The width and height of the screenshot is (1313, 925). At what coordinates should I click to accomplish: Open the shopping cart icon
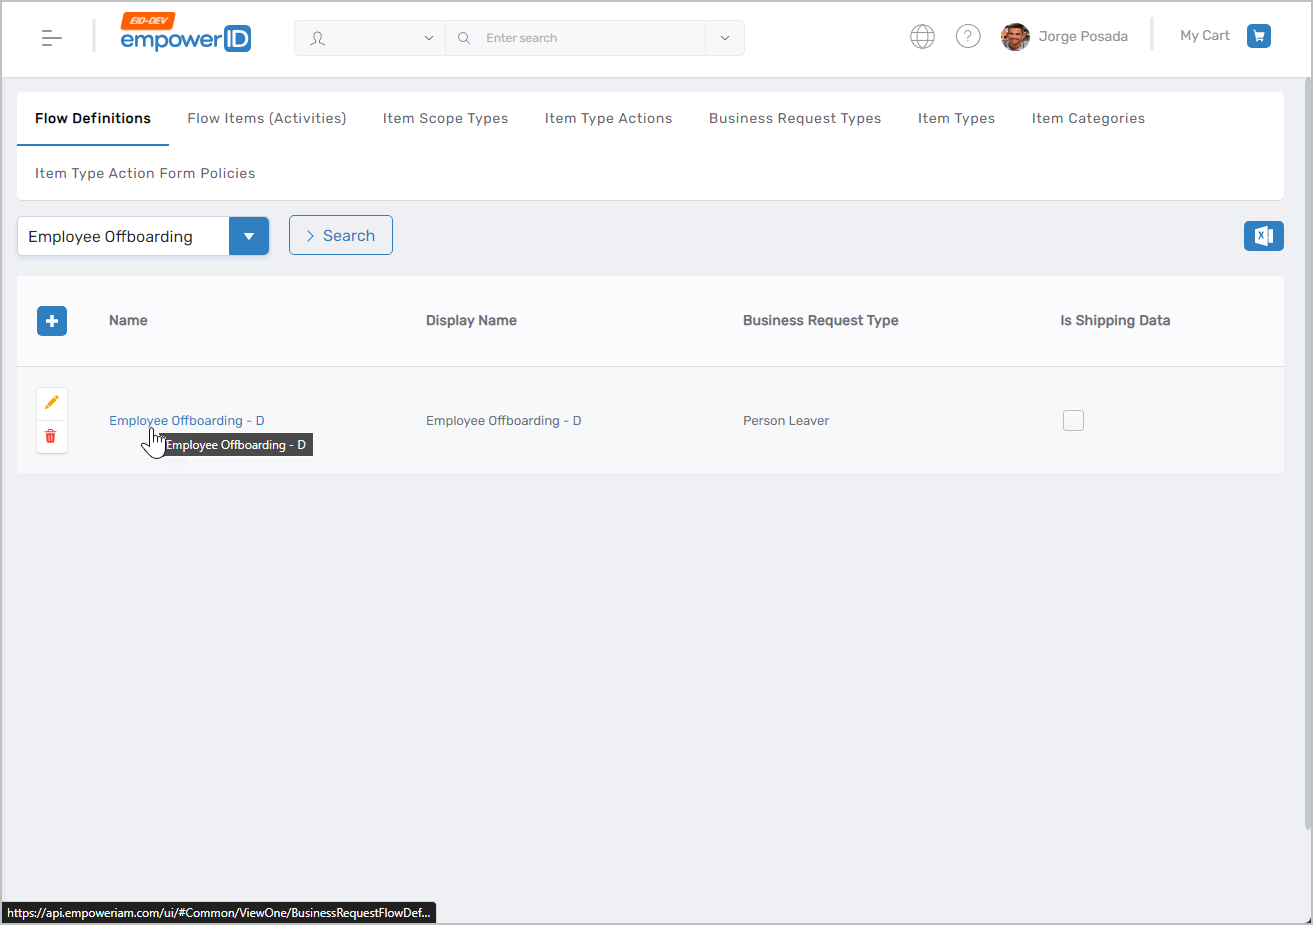(1258, 36)
